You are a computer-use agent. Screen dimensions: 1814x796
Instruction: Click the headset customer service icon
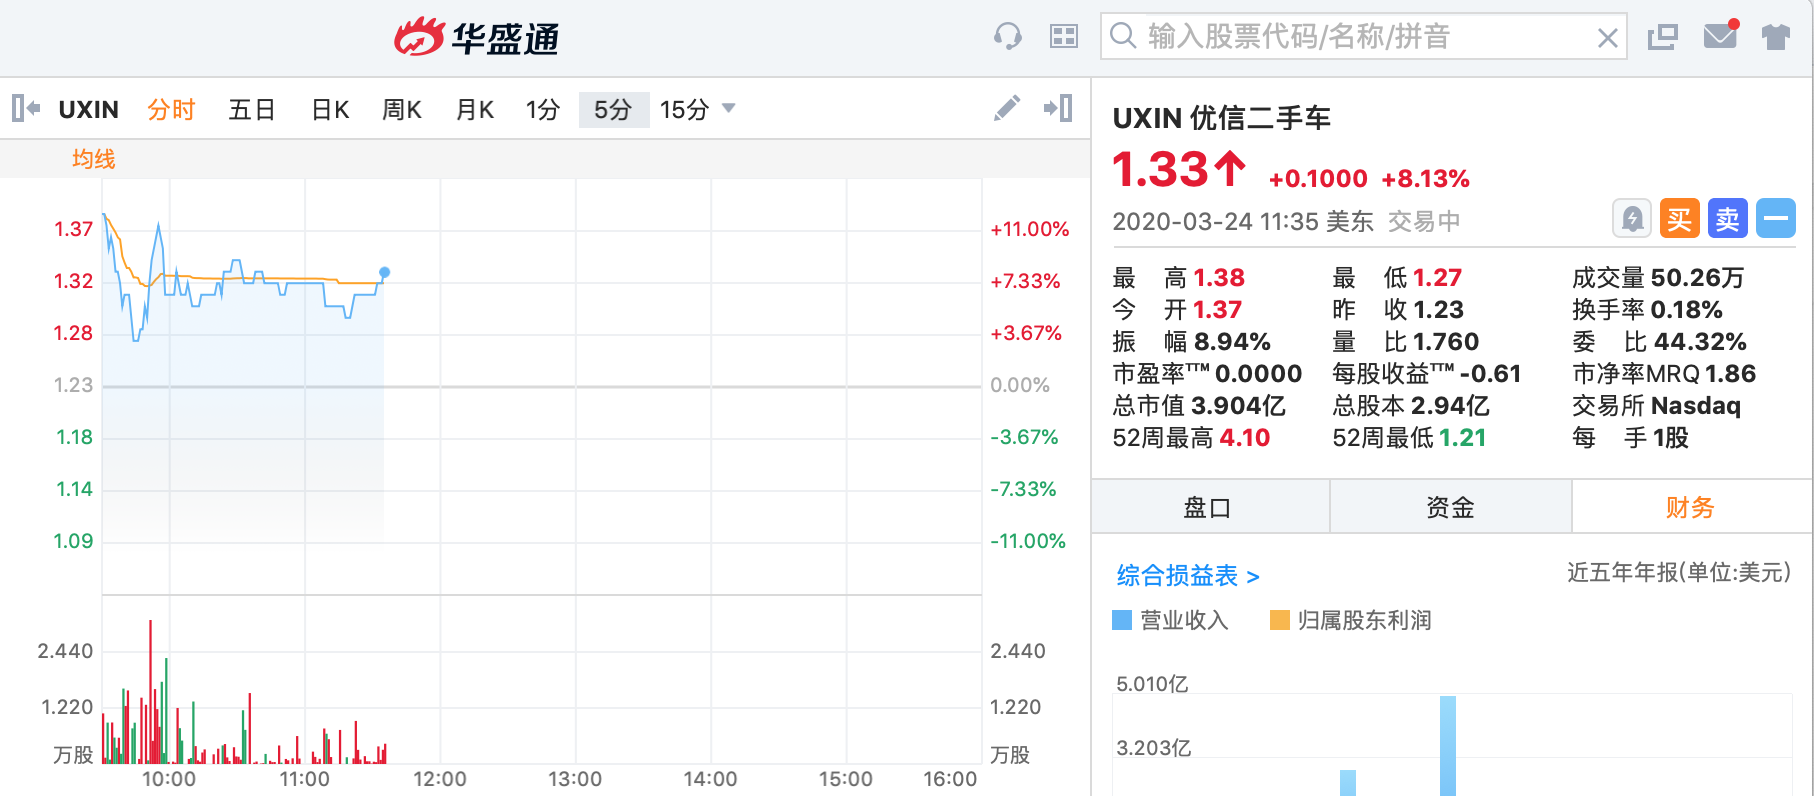coord(1008,37)
